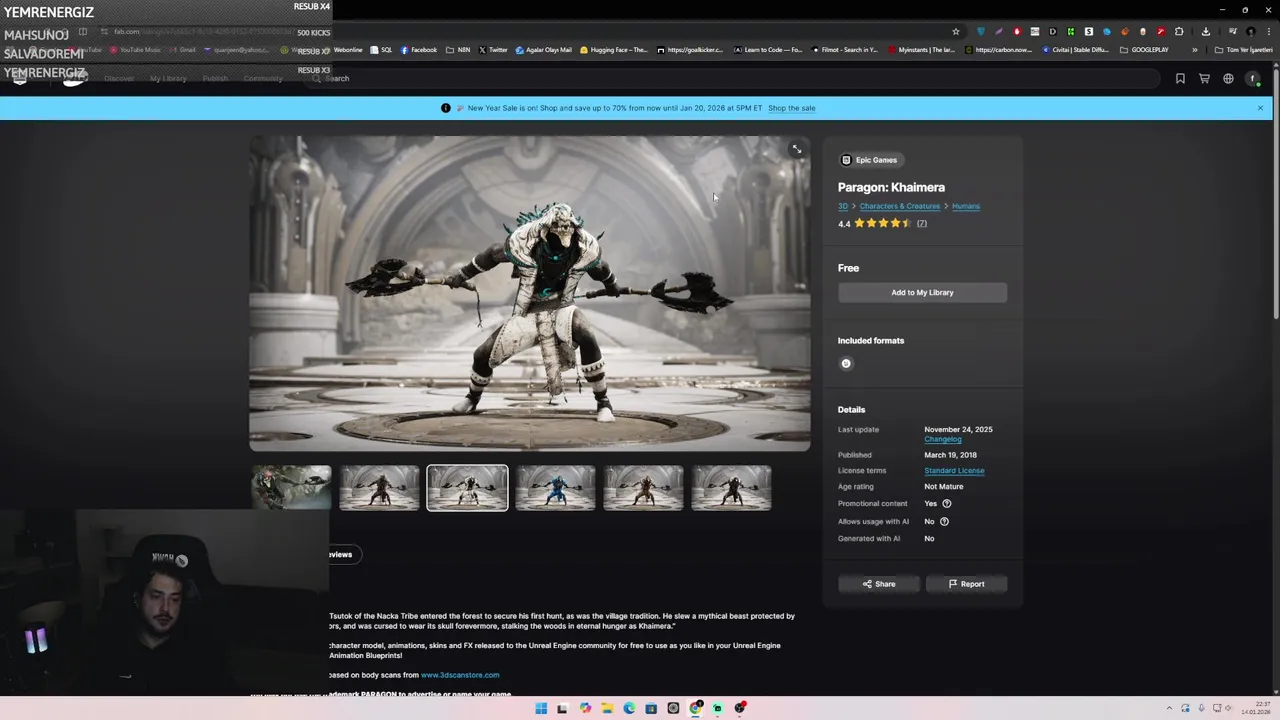Go to Characters & Creatures breadcrumb
The image size is (1280, 720).
[900, 206]
